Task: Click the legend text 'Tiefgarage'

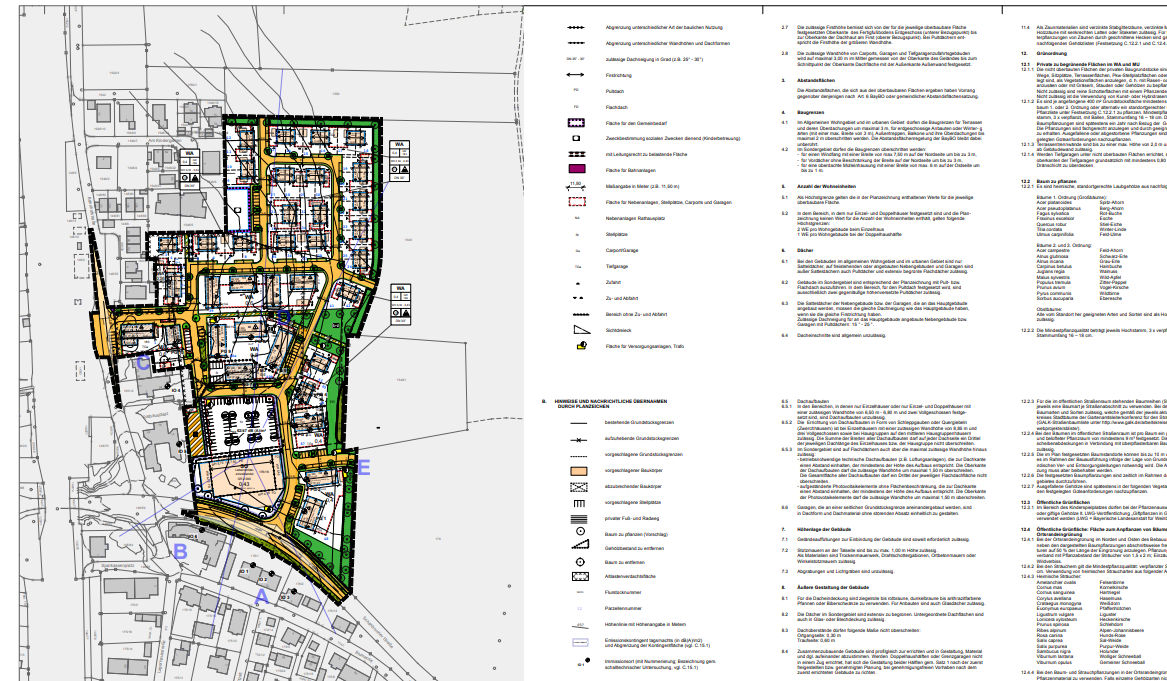Action: click(x=617, y=266)
